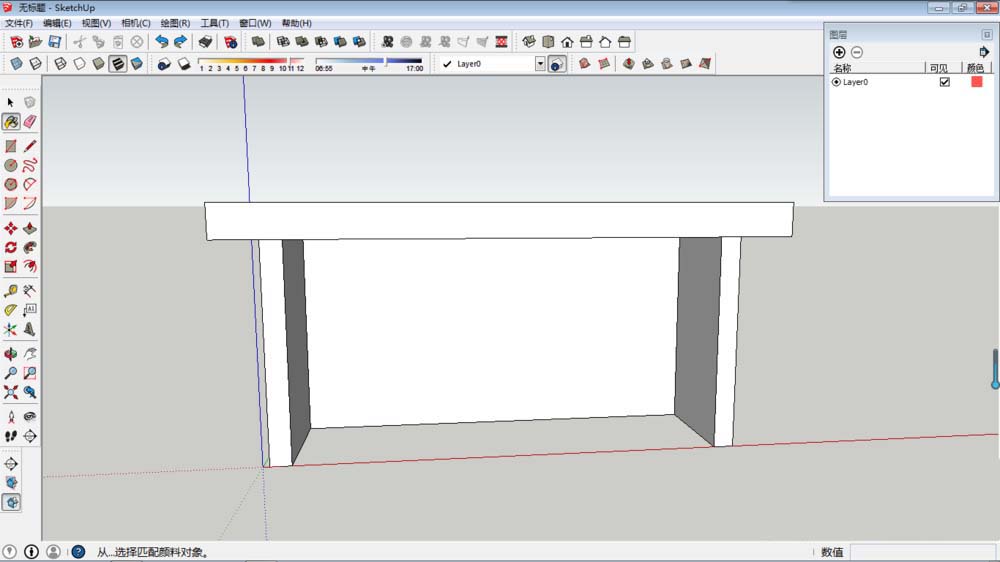Select the Paint Bucket tool

pyautogui.click(x=11, y=121)
